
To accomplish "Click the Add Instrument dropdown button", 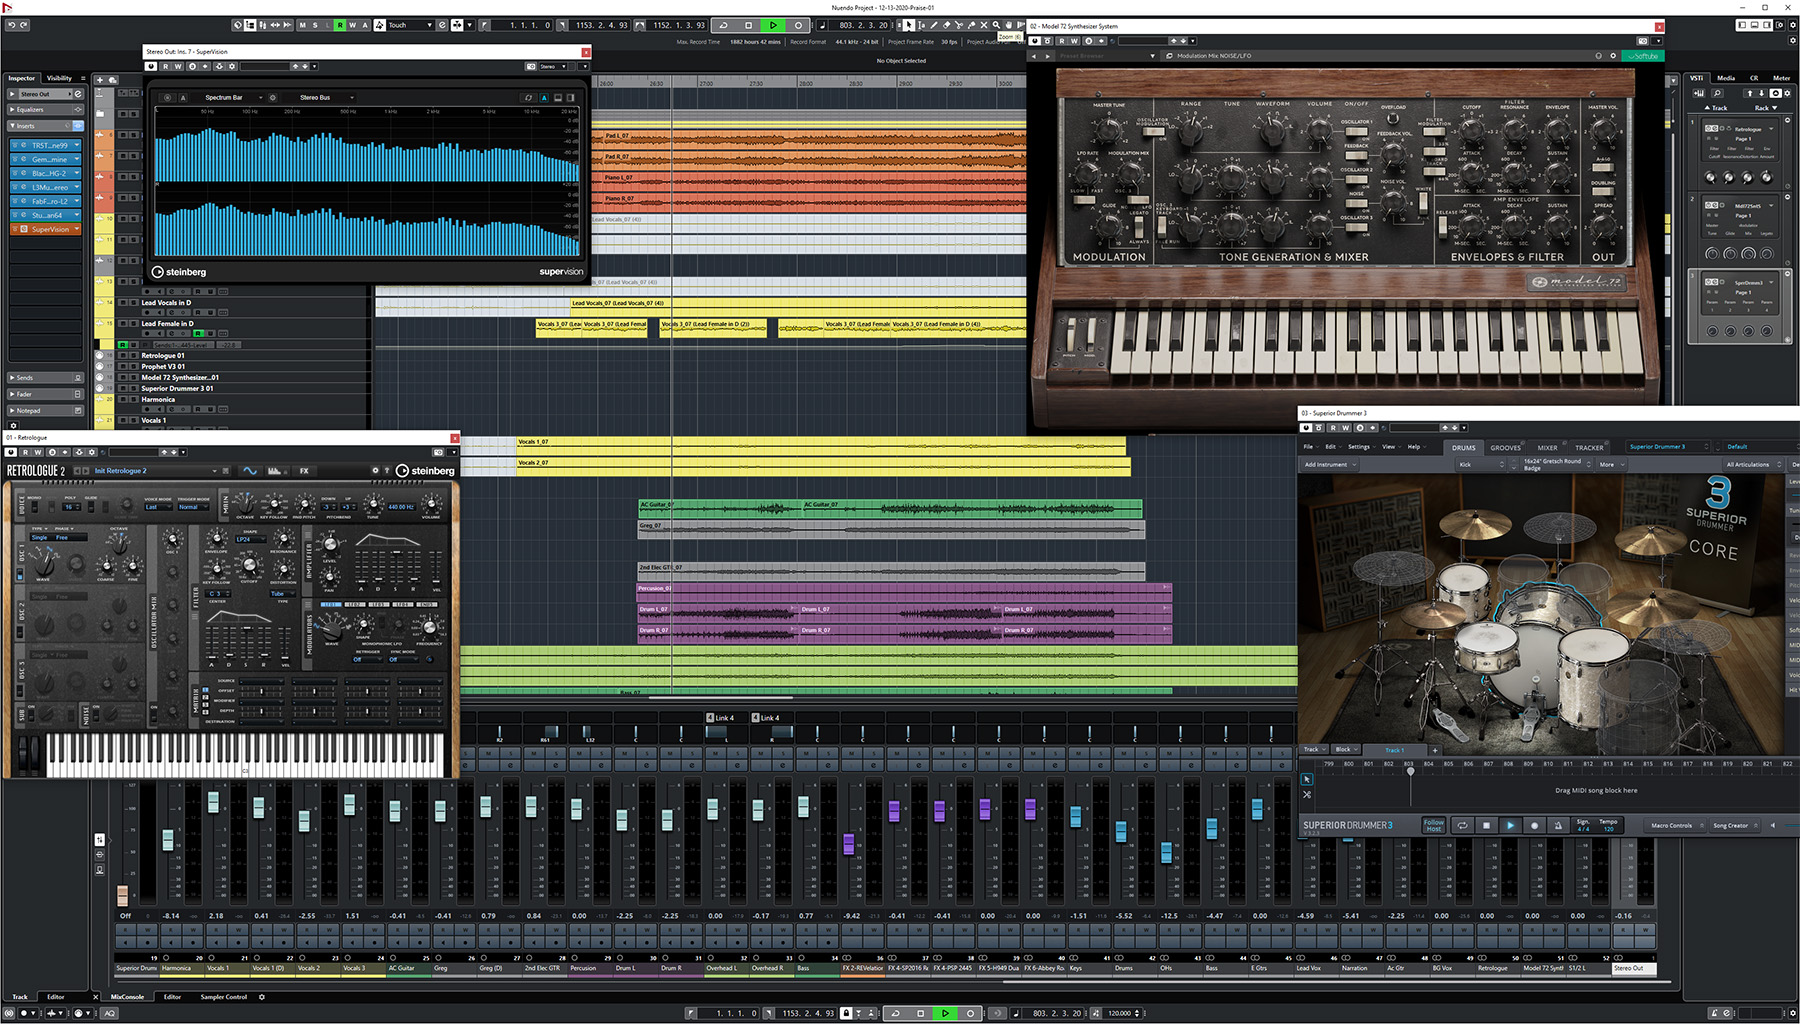I will 1329,465.
